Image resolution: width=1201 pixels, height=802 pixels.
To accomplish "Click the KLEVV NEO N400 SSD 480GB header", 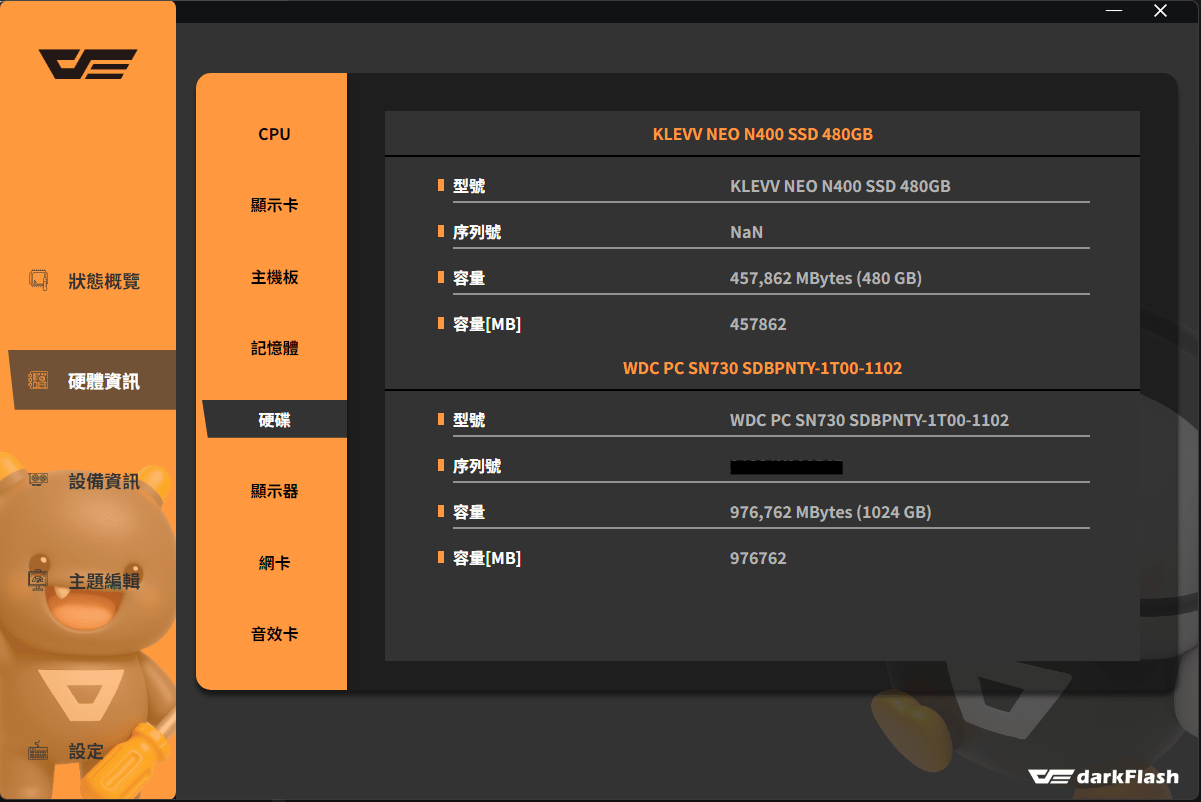I will pos(762,134).
